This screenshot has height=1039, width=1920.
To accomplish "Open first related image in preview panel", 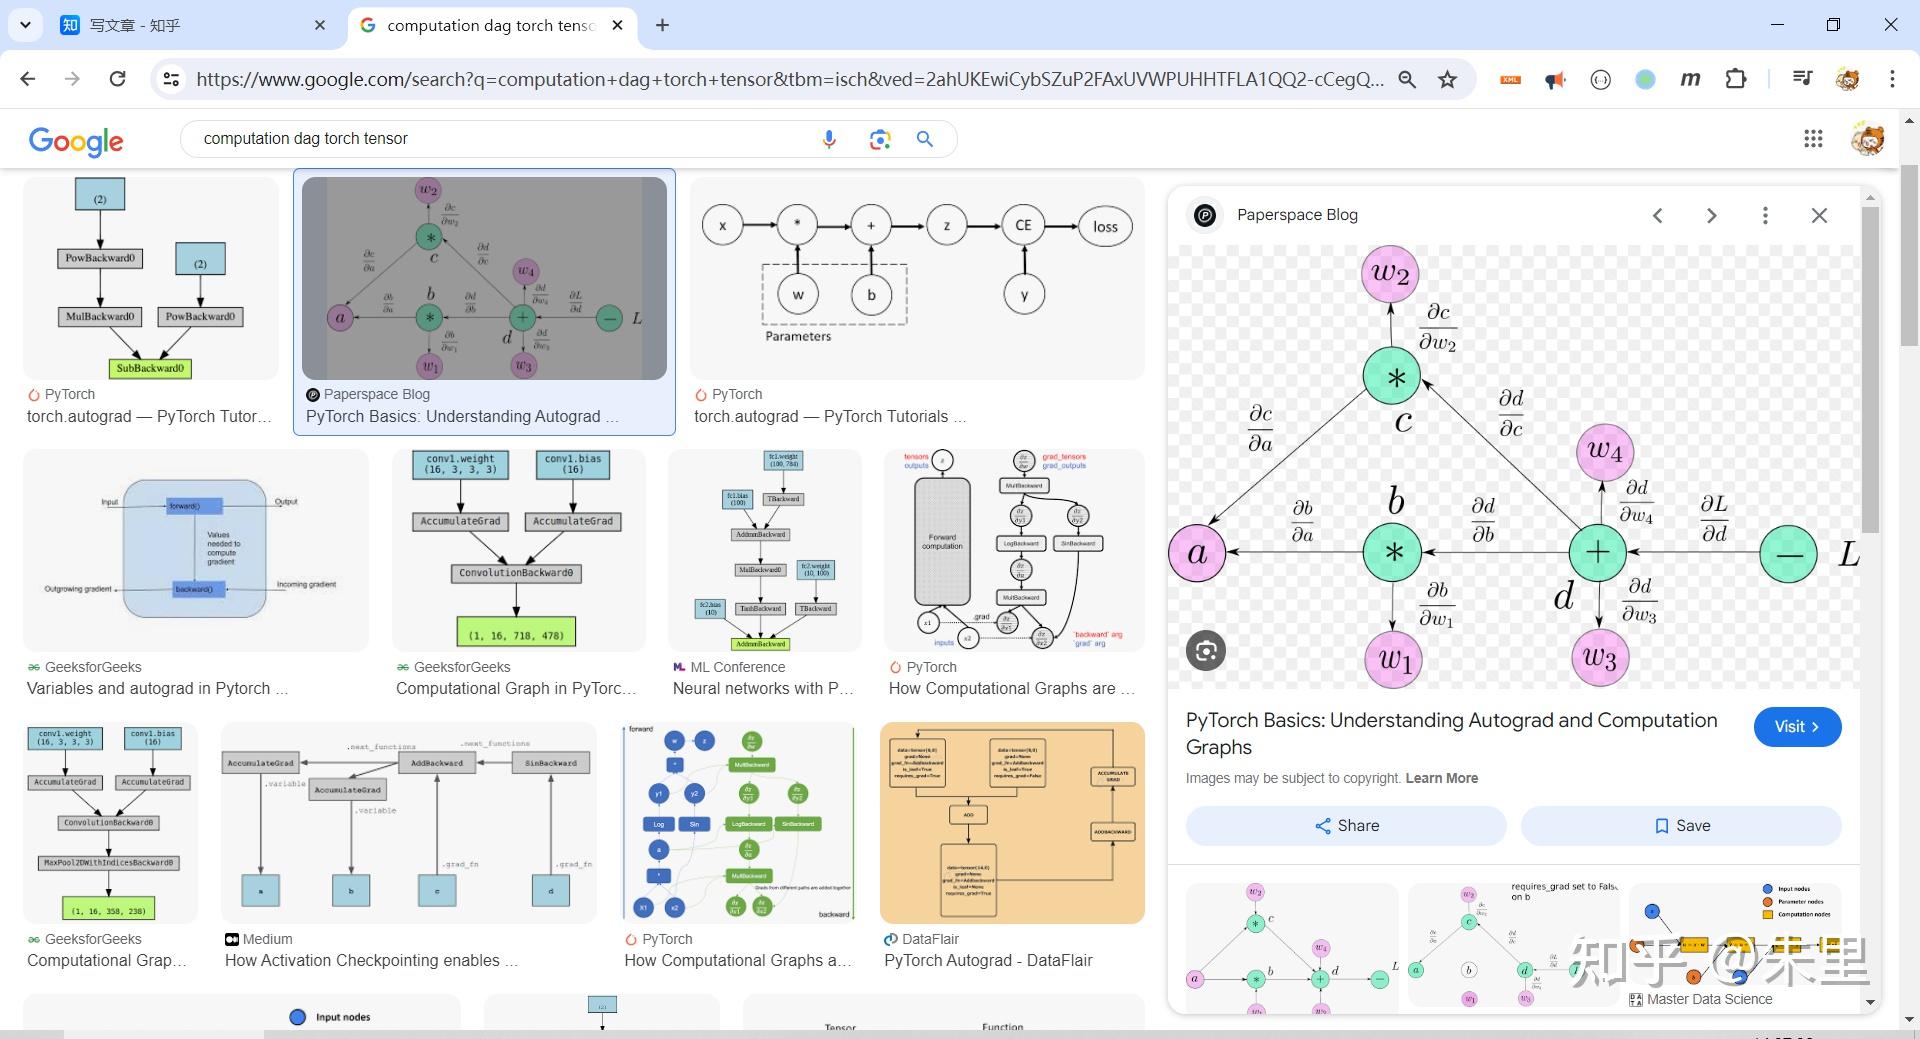I will click(1292, 947).
